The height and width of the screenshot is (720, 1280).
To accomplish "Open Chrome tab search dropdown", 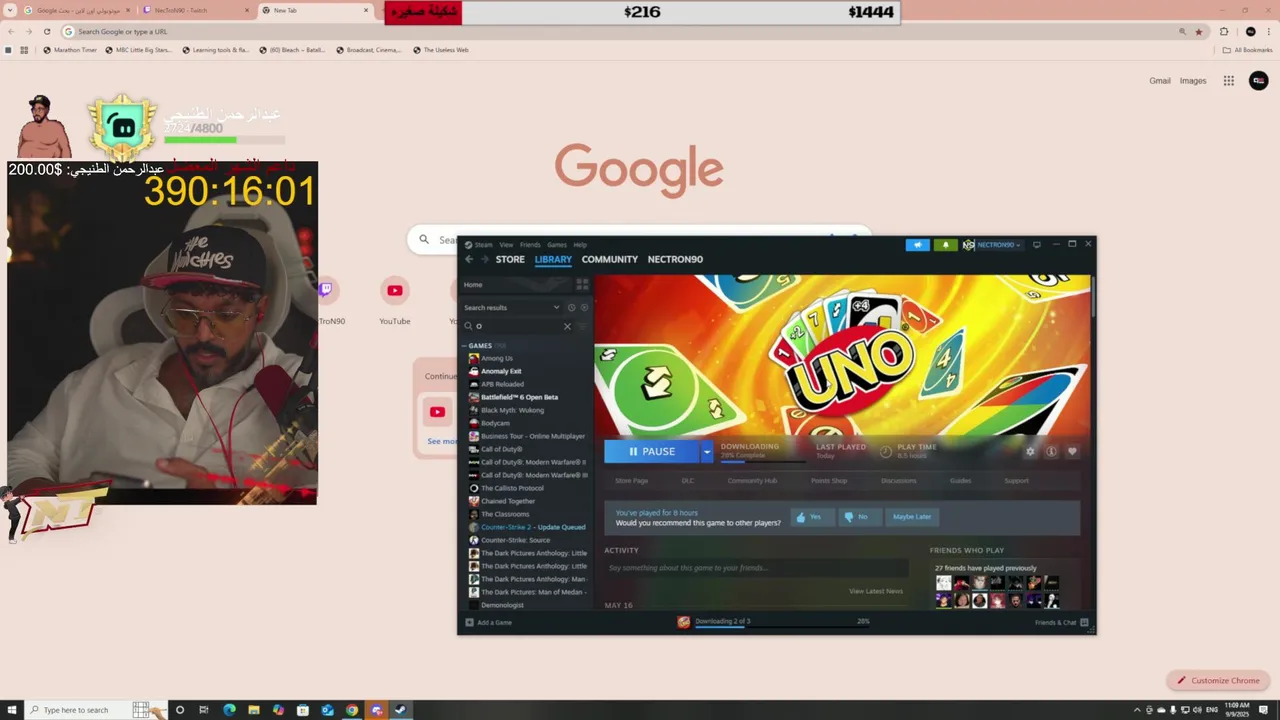I will 10,10.
